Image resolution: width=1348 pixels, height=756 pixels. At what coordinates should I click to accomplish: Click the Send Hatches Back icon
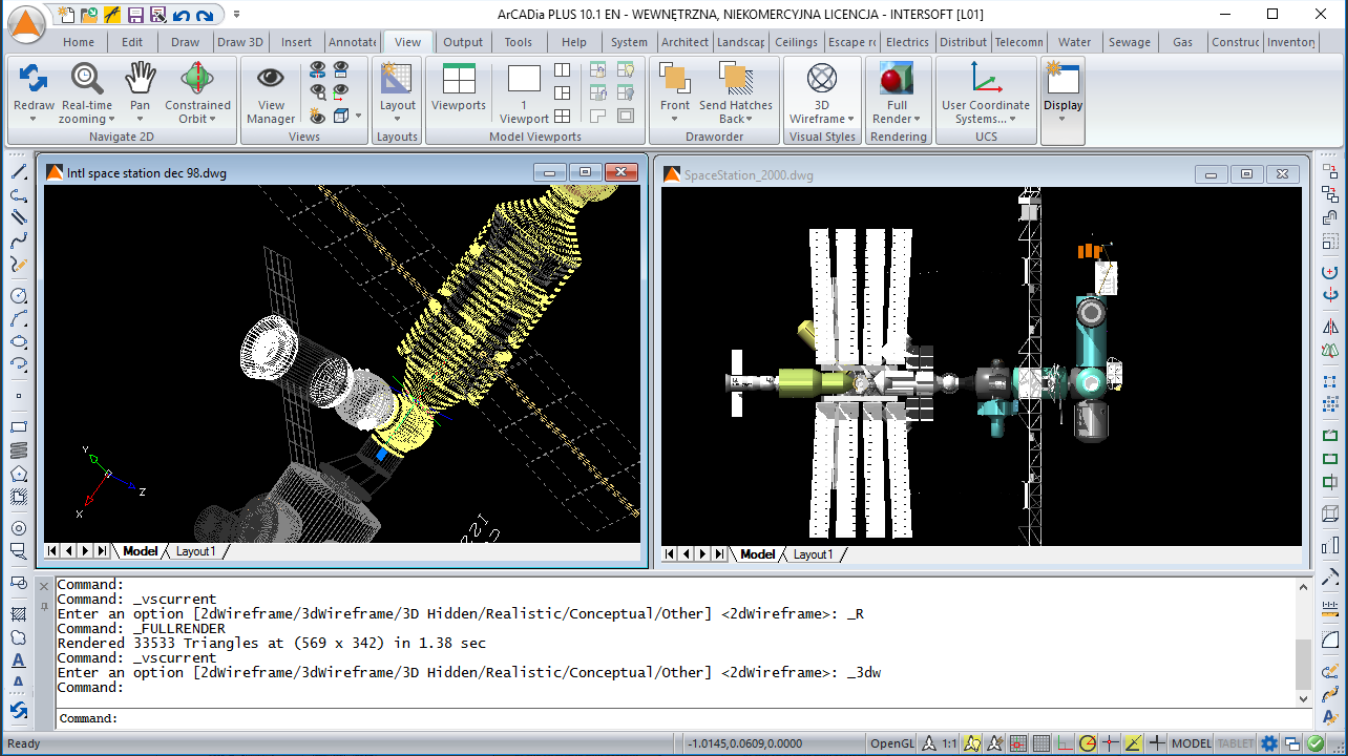(736, 79)
